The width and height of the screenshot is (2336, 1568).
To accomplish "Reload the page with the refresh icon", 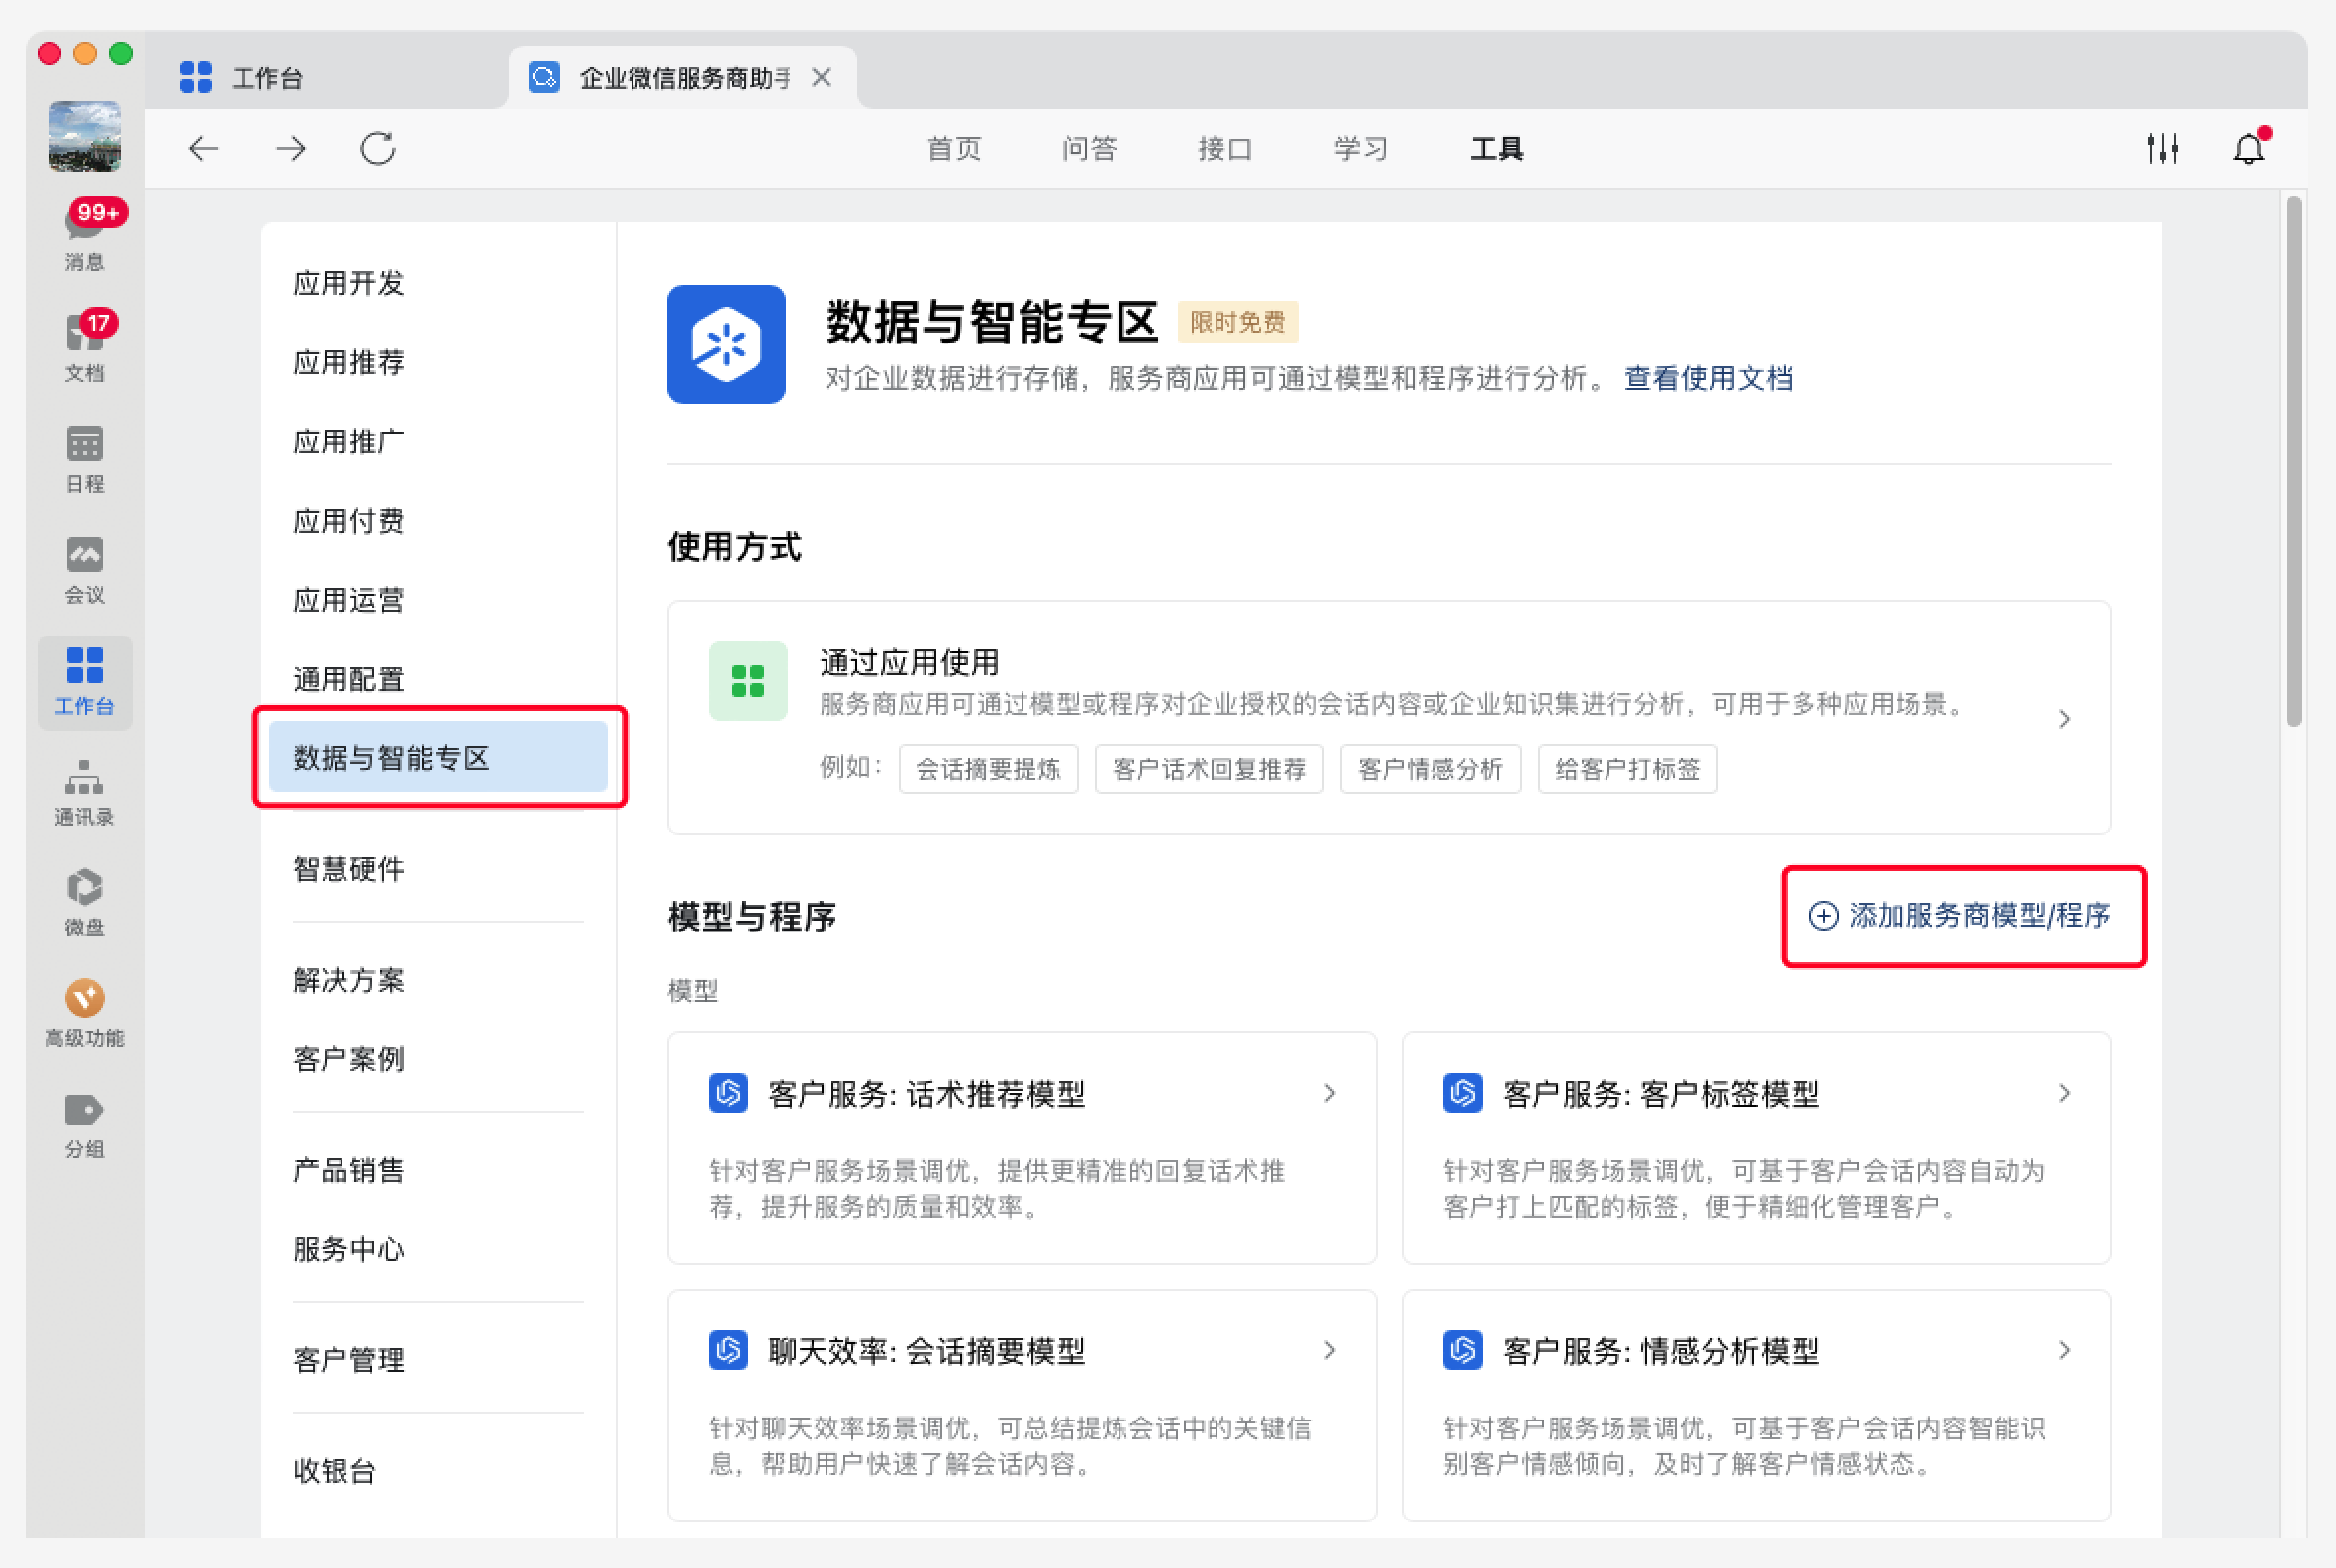I will (378, 149).
